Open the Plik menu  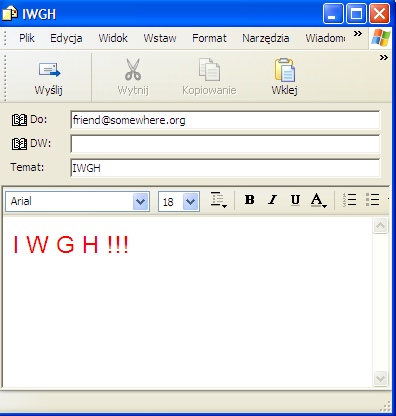pos(27,38)
